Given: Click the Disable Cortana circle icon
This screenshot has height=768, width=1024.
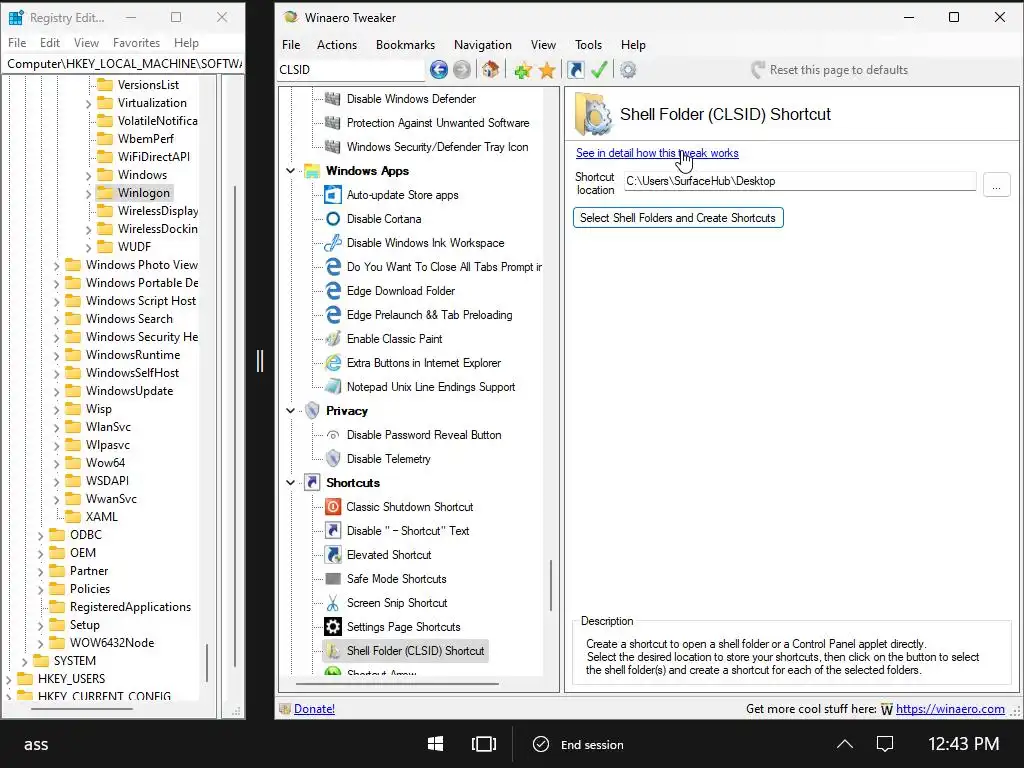Looking at the screenshot, I should click(333, 219).
